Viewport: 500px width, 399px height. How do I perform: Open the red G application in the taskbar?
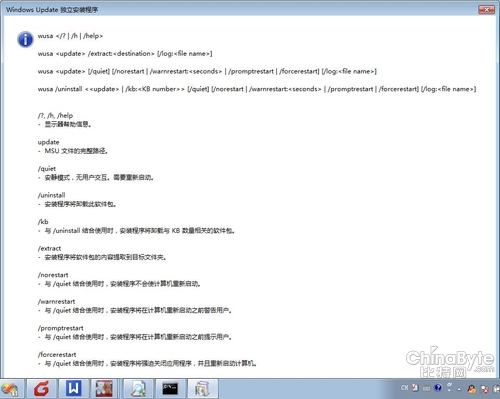(41, 389)
